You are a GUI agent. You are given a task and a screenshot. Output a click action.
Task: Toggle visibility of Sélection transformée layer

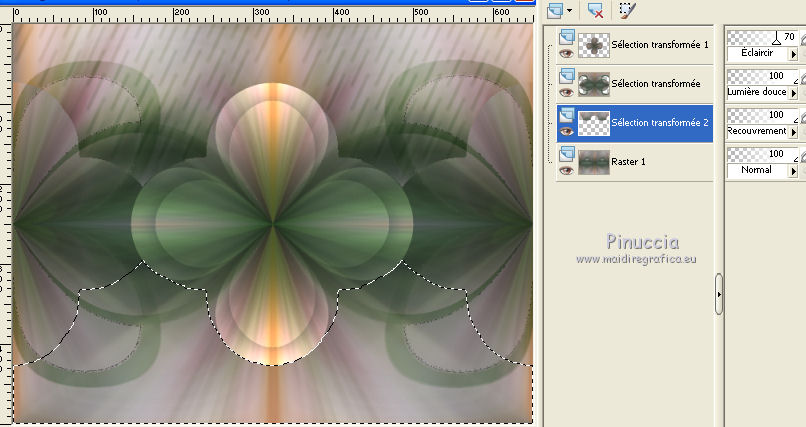pyautogui.click(x=566, y=92)
